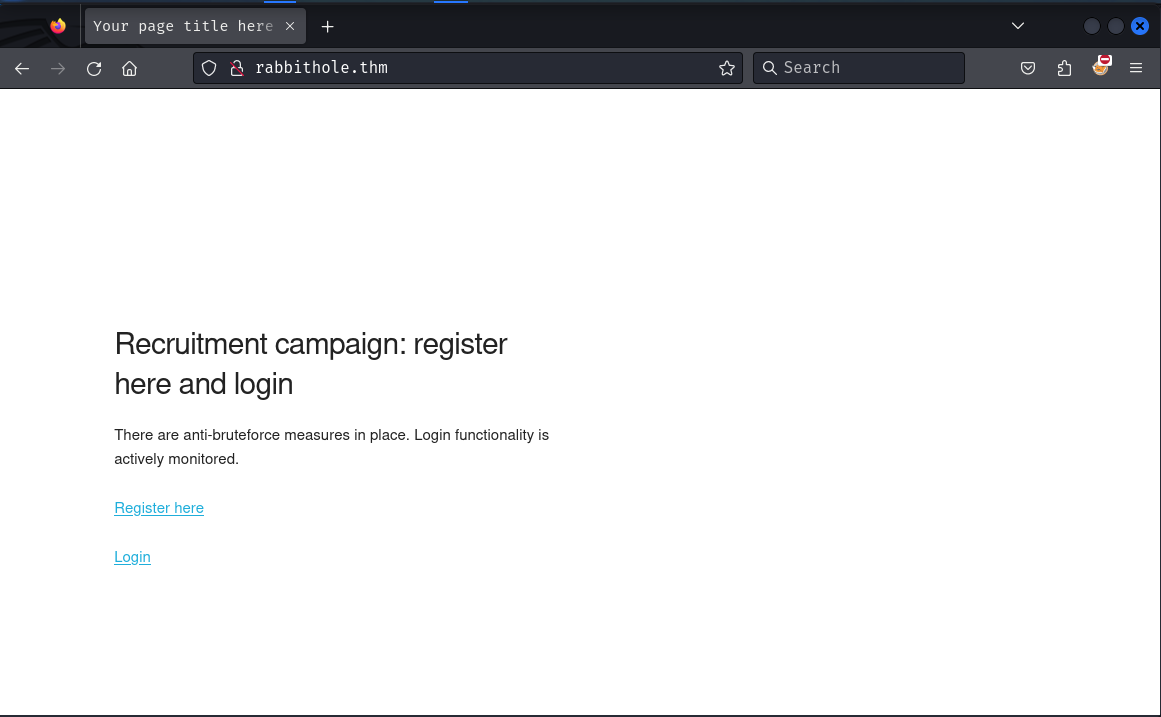Go back one page
1161x717 pixels.
pos(22,68)
